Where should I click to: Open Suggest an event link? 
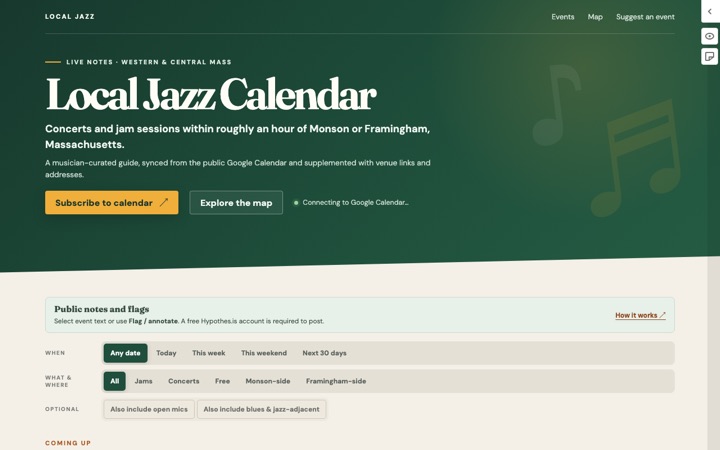point(645,17)
